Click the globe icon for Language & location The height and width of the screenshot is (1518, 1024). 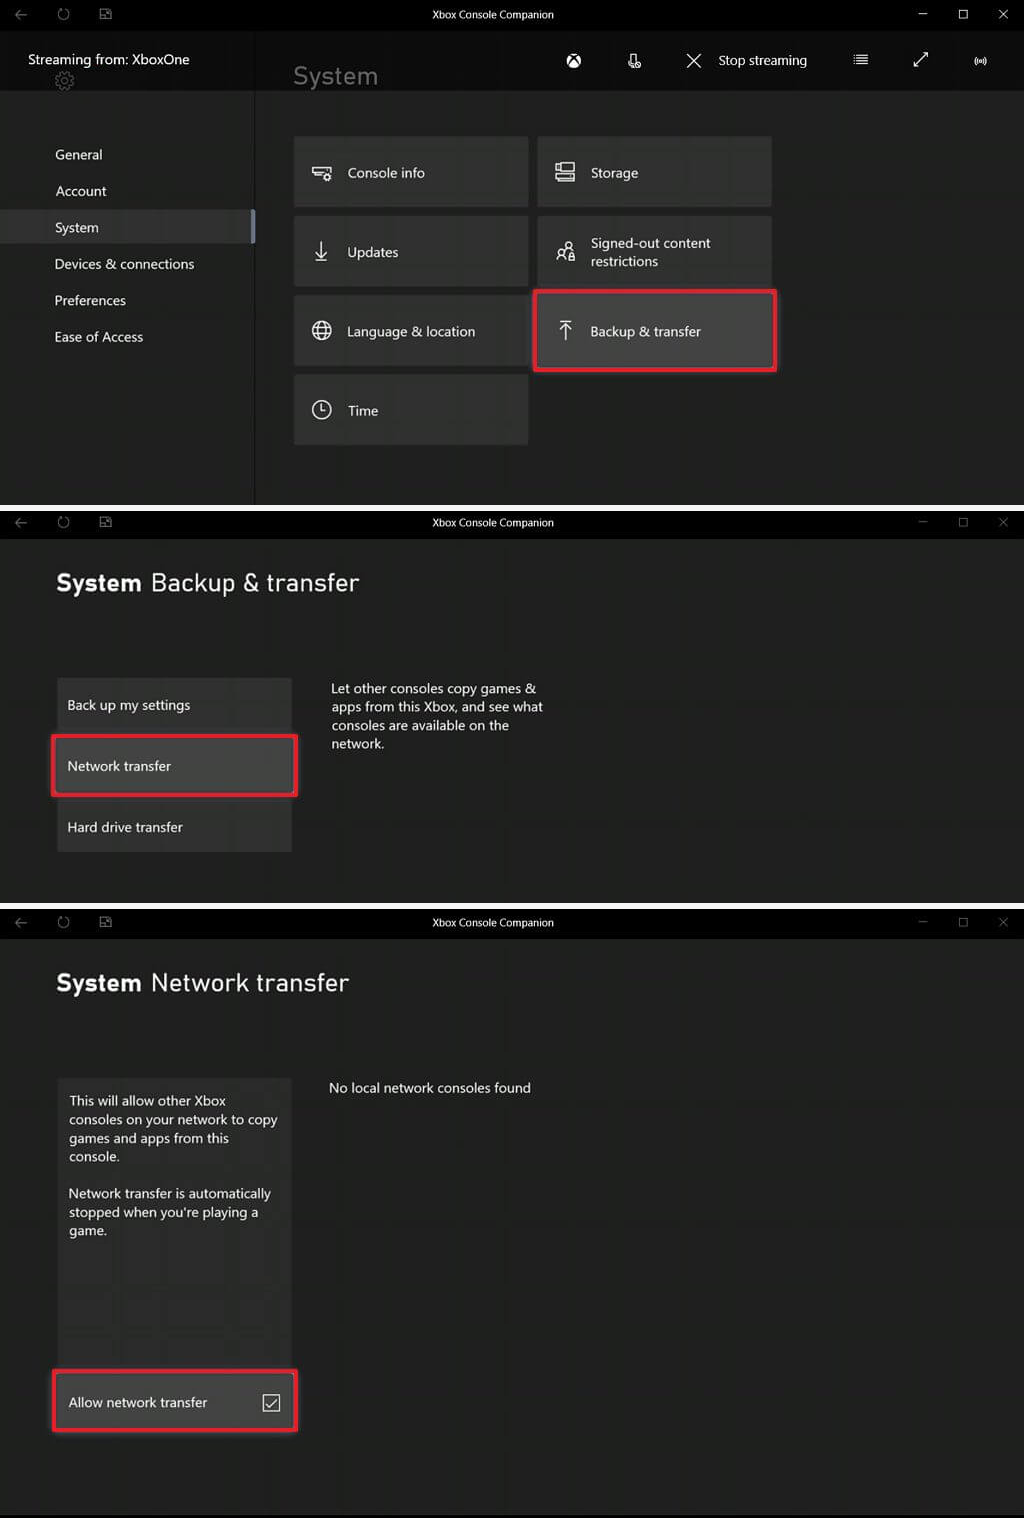tap(322, 330)
